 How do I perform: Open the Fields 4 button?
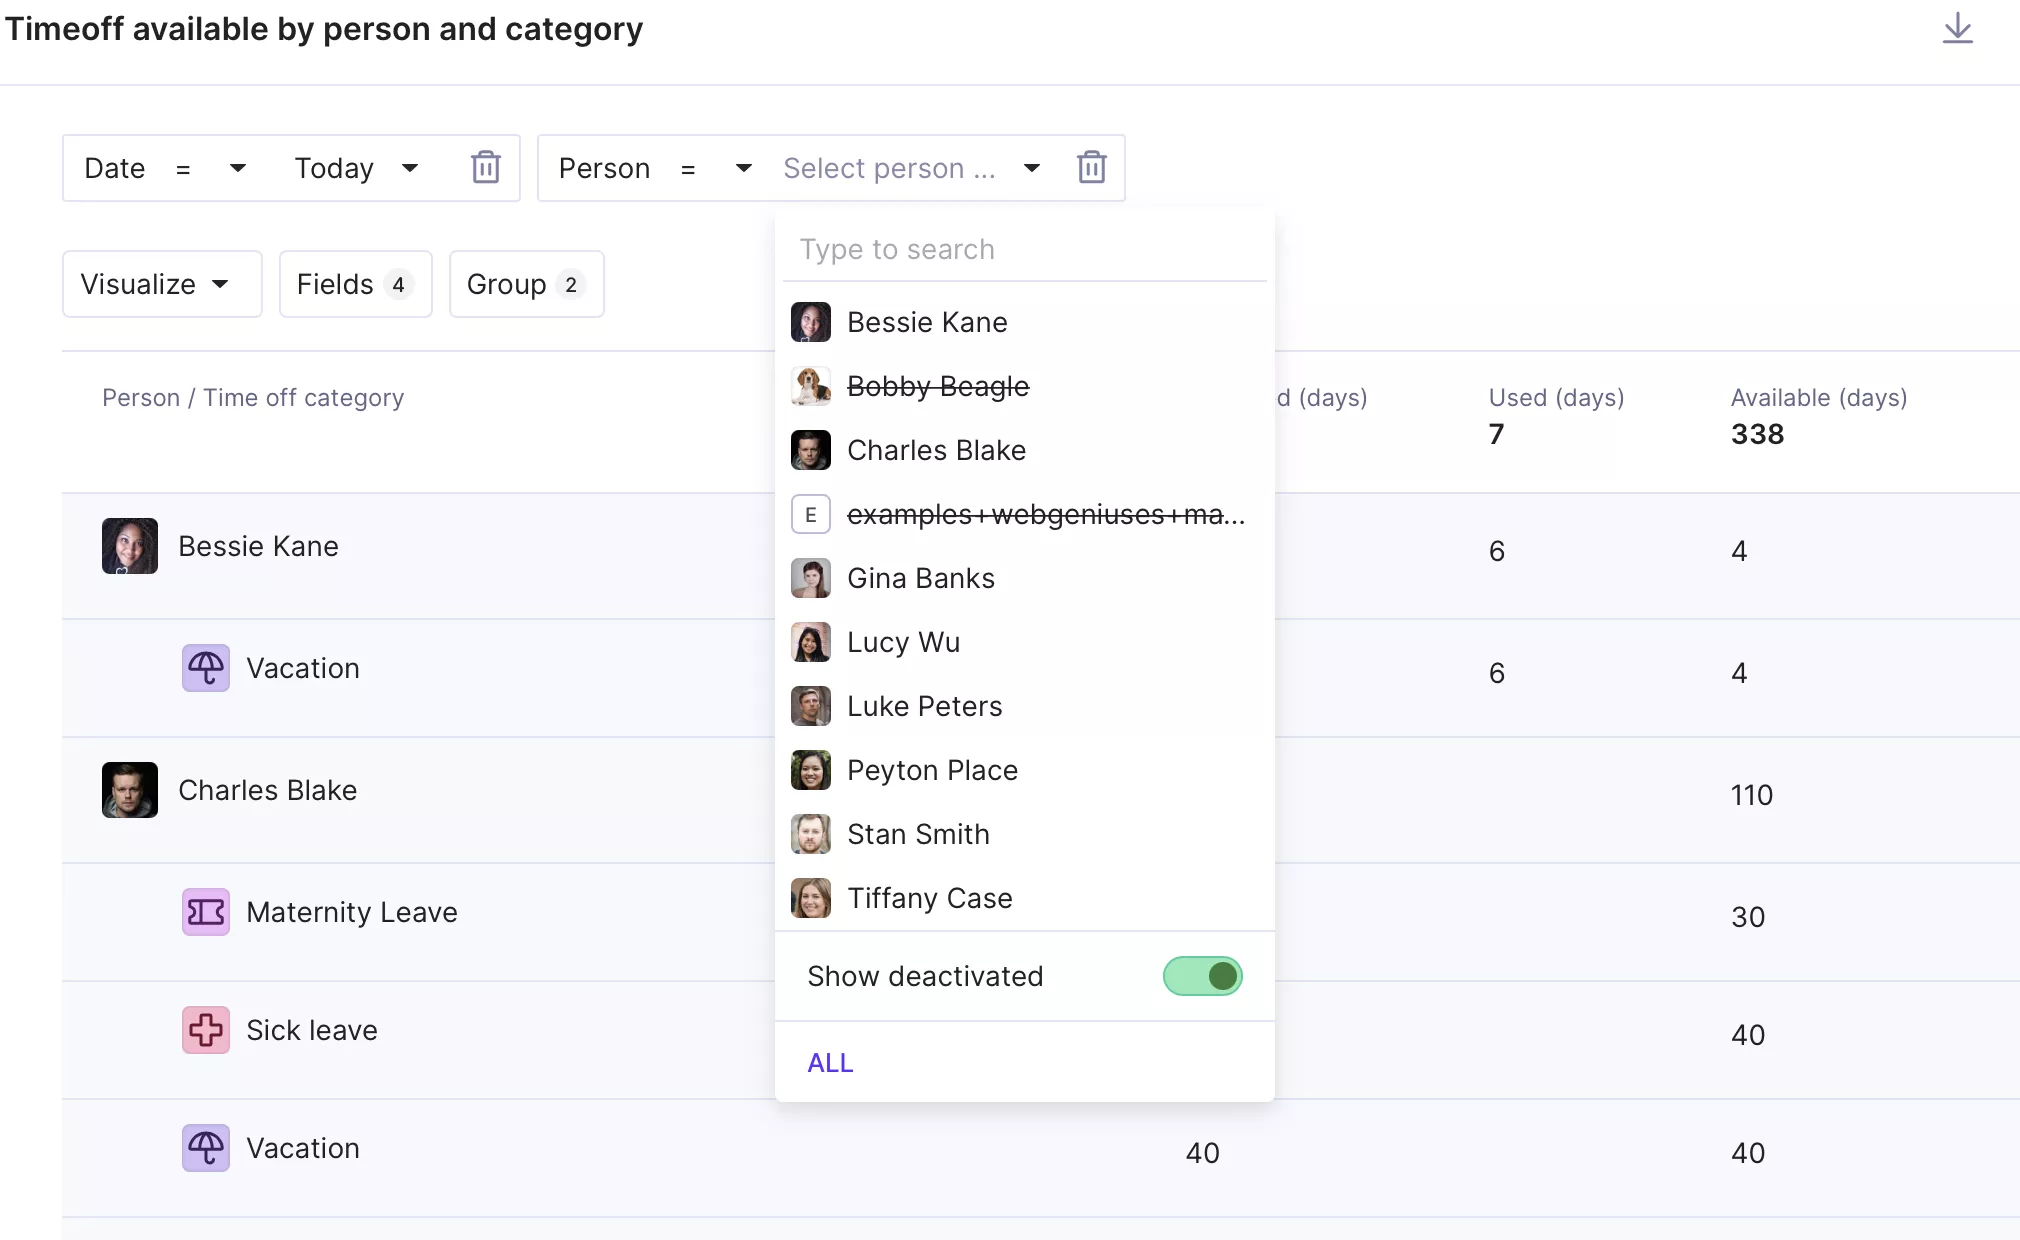[x=355, y=284]
